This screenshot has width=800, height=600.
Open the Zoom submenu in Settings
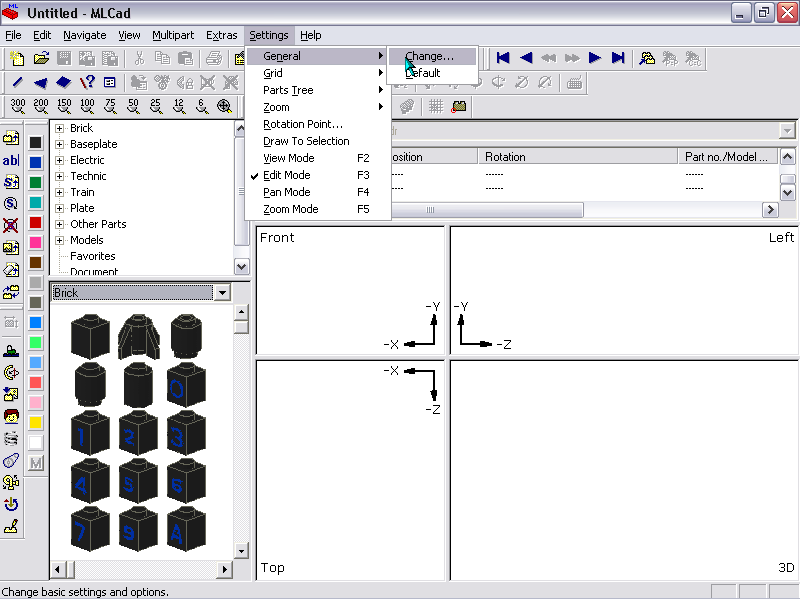[317, 107]
